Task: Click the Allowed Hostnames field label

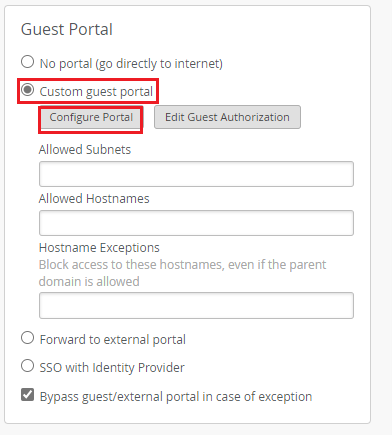Action: [94, 199]
